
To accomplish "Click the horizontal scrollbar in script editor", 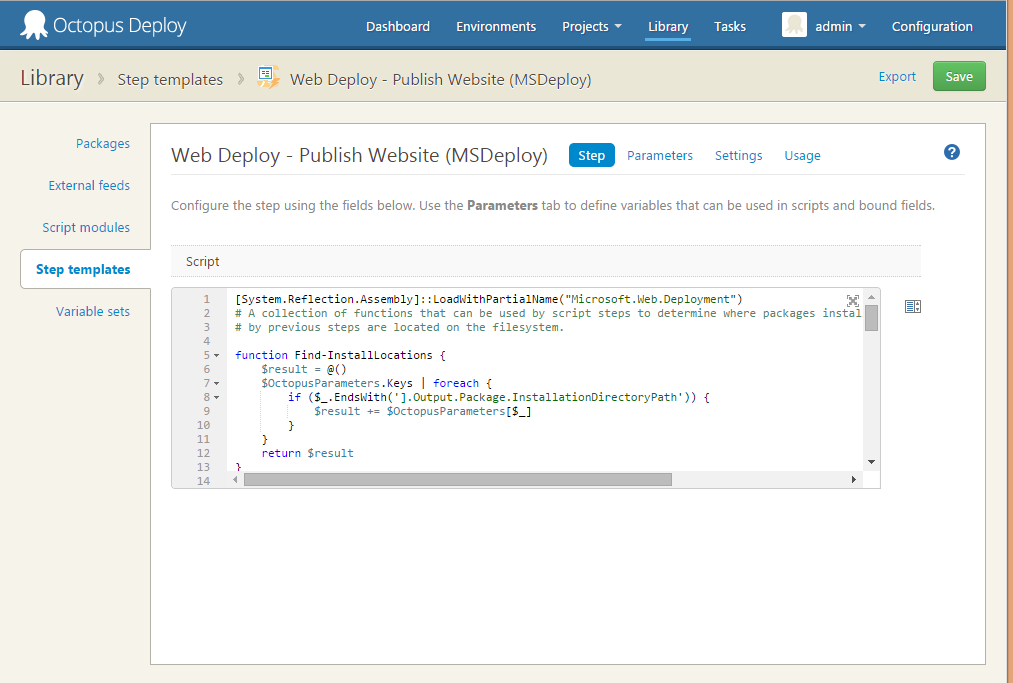I will point(457,480).
